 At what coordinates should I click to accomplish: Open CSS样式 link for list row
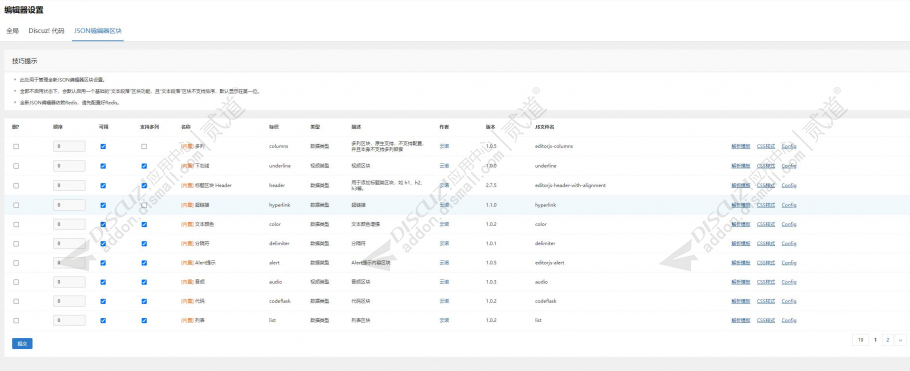tap(765, 320)
